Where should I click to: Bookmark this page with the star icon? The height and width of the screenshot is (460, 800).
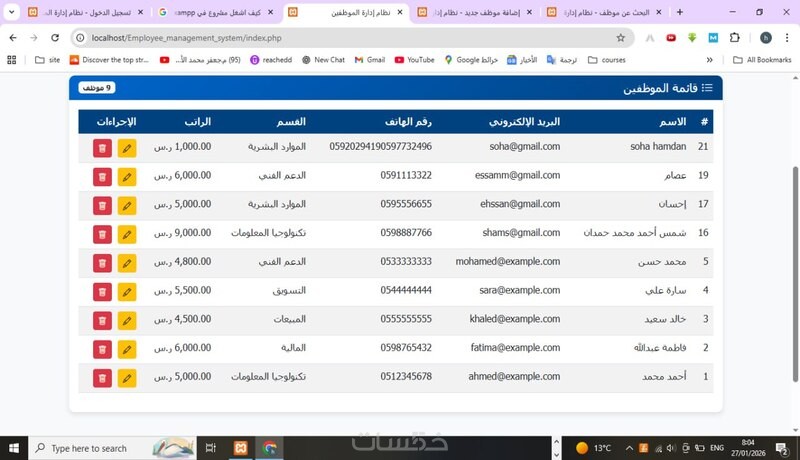pyautogui.click(x=620, y=38)
